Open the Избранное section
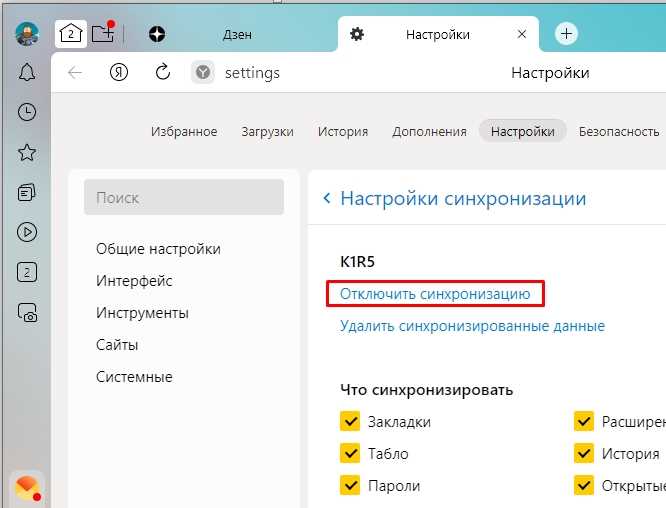The width and height of the screenshot is (666, 508). pos(184,132)
